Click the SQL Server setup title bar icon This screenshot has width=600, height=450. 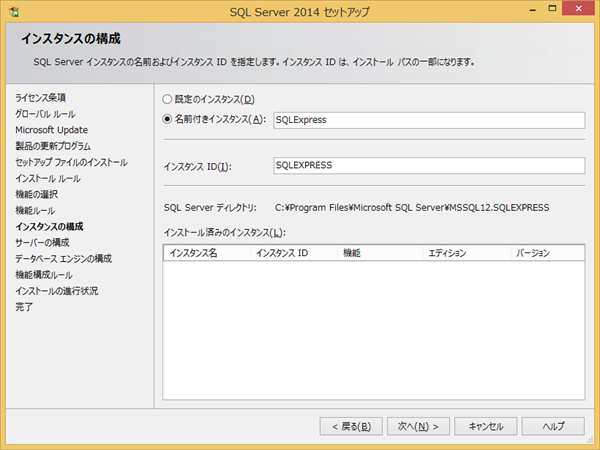coord(14,11)
